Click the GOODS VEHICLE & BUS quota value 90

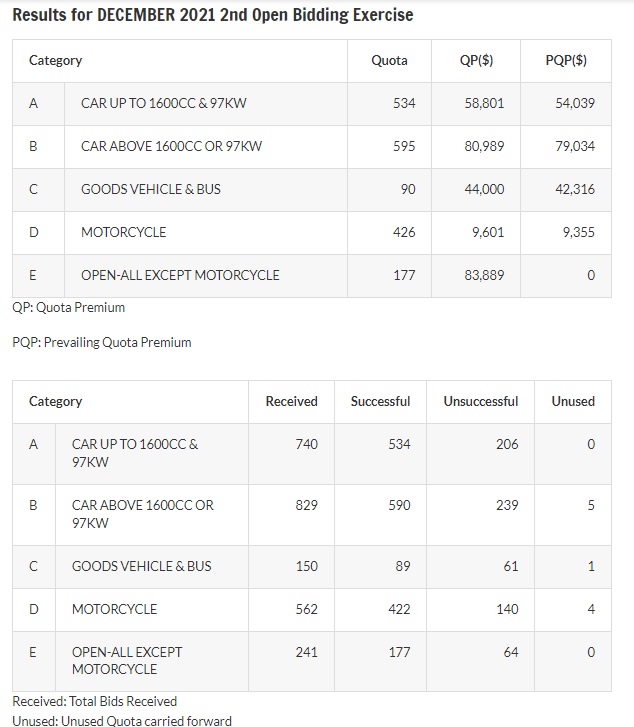[408, 189]
